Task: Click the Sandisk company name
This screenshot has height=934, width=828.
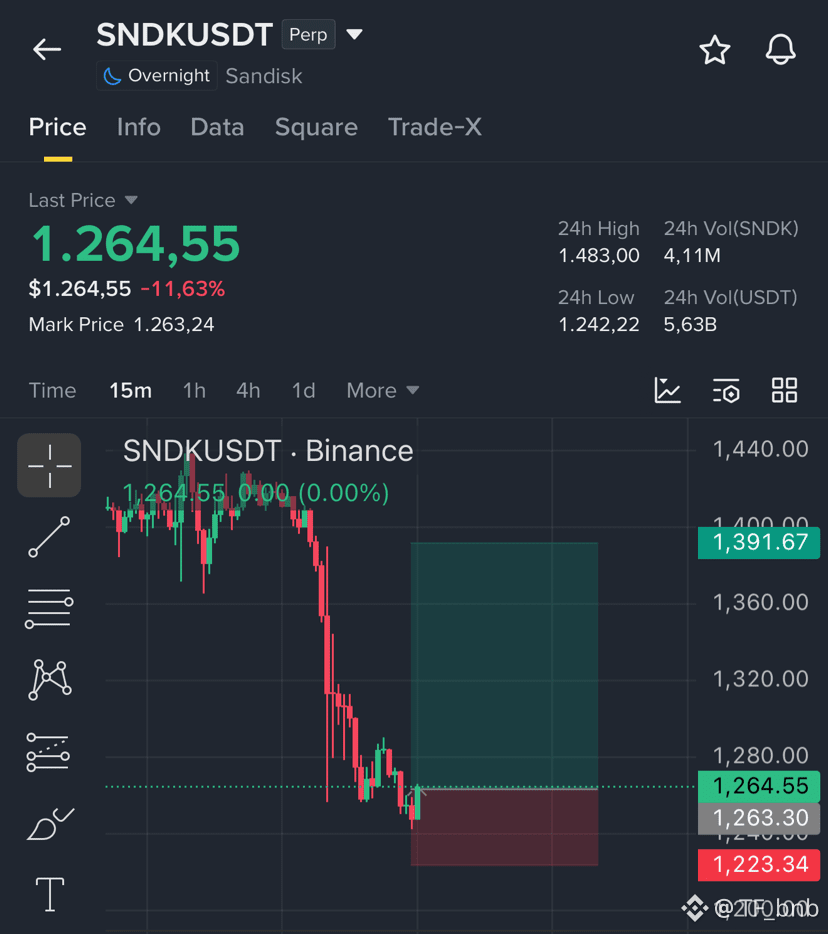Action: (264, 76)
